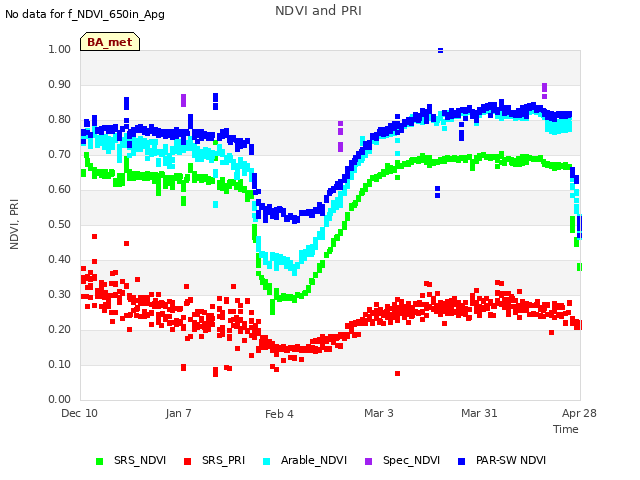The height and width of the screenshot is (480, 640).
Task: Click the blue outlier point at 1.00
Action: 440,51
